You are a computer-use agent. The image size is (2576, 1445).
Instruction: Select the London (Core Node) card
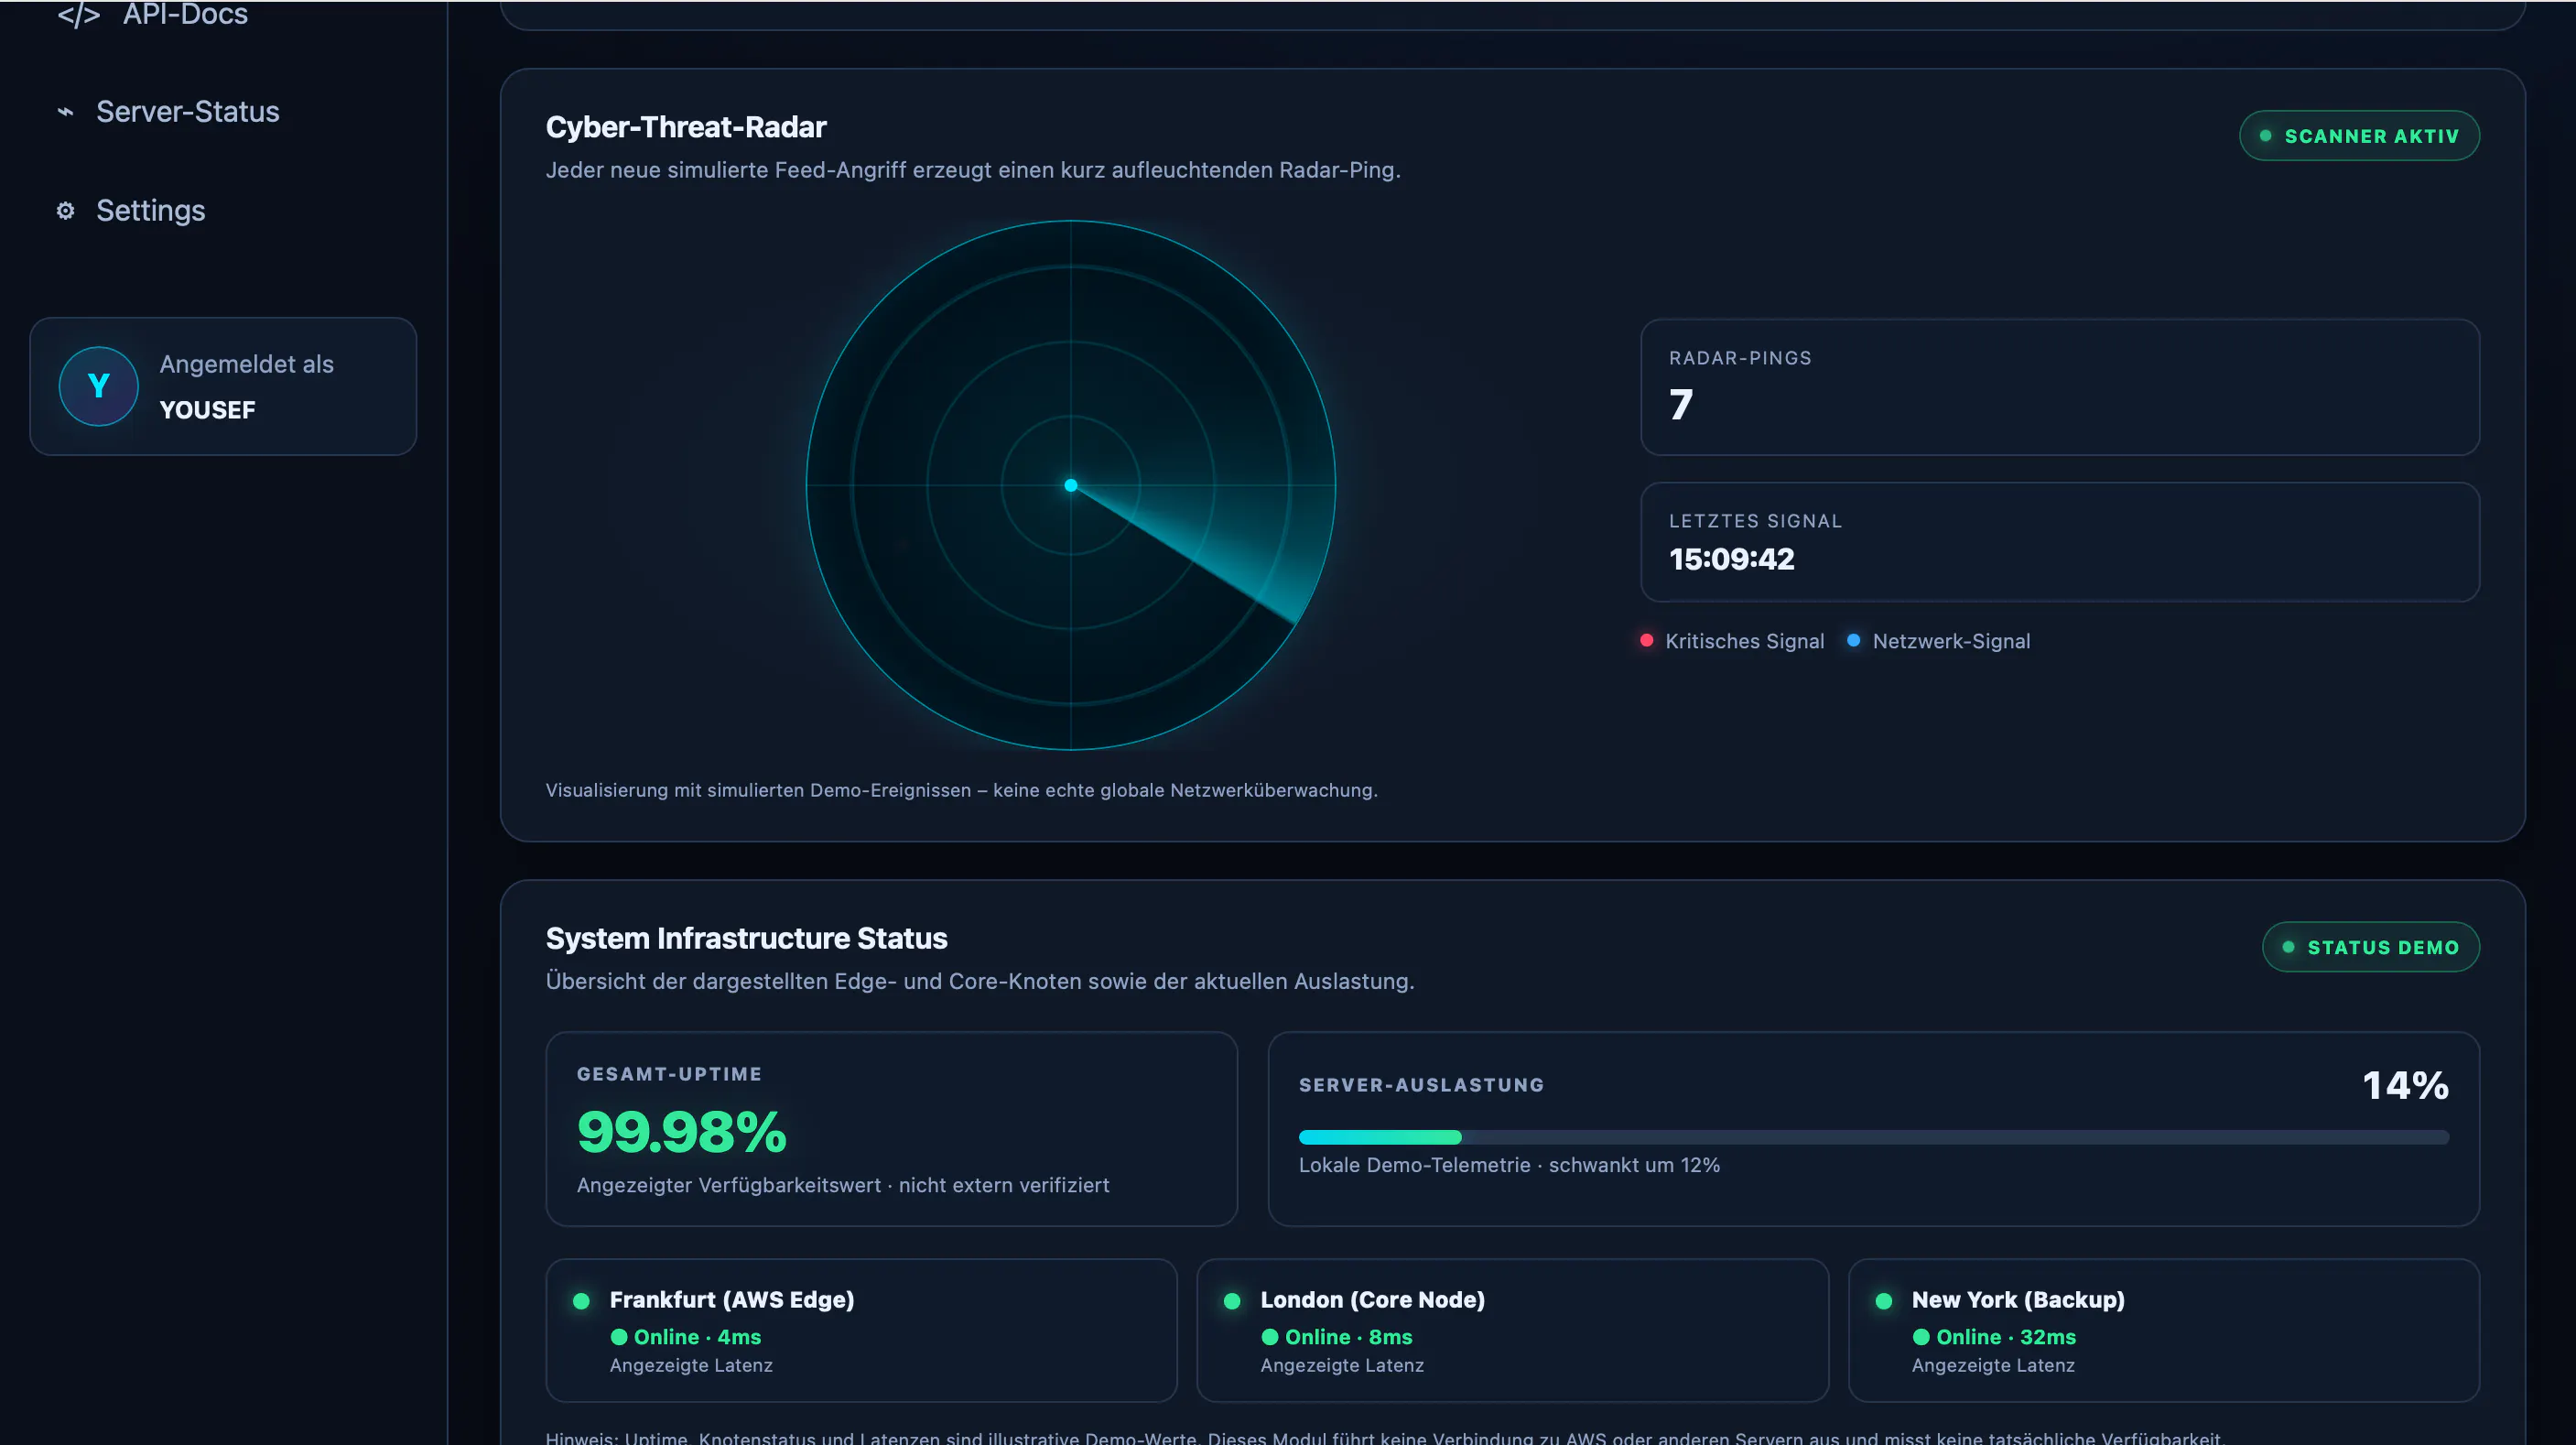click(x=1512, y=1330)
